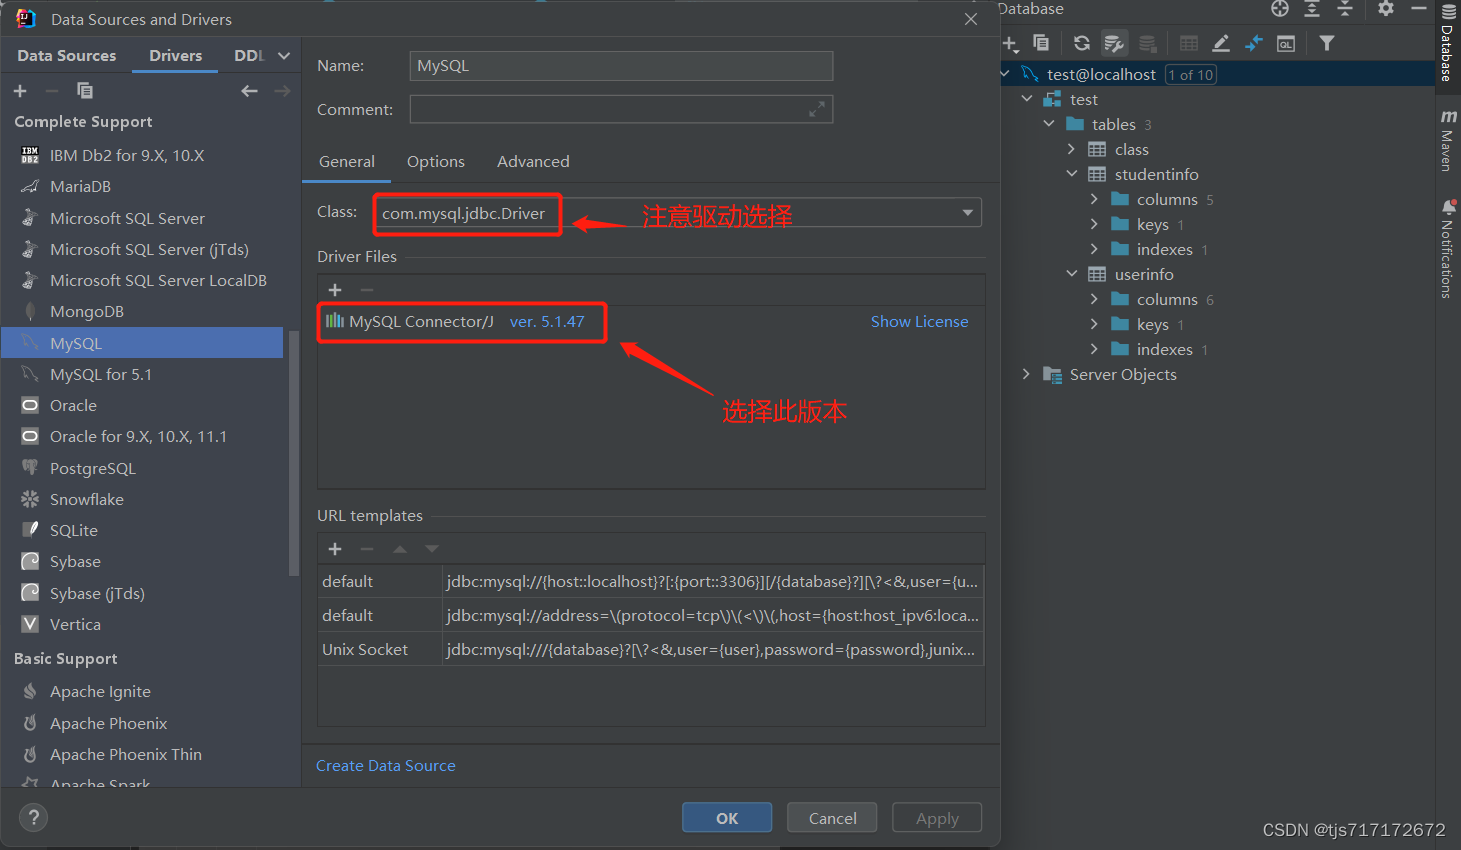The width and height of the screenshot is (1461, 850).
Task: Select the PostgreSQL driver in list
Action: point(142,468)
